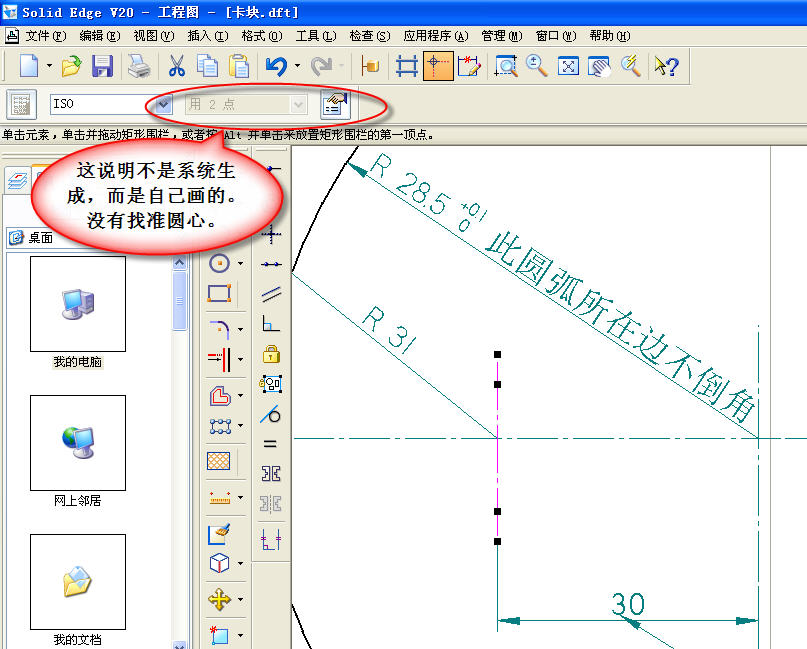
Task: Select the ruler measure tool
Action: pyautogui.click(x=220, y=498)
